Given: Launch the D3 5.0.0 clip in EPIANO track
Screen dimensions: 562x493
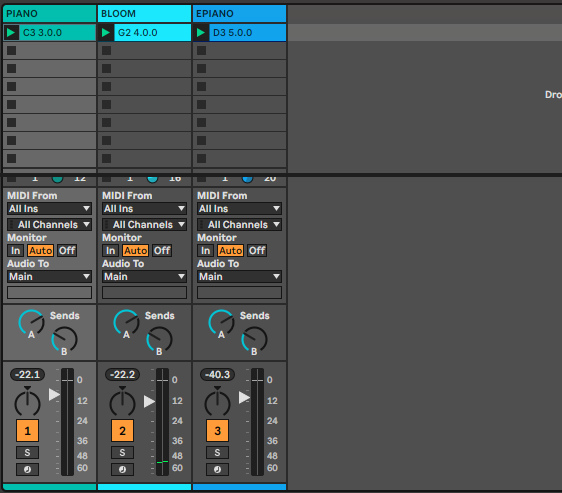Looking at the screenshot, I should pyautogui.click(x=201, y=33).
